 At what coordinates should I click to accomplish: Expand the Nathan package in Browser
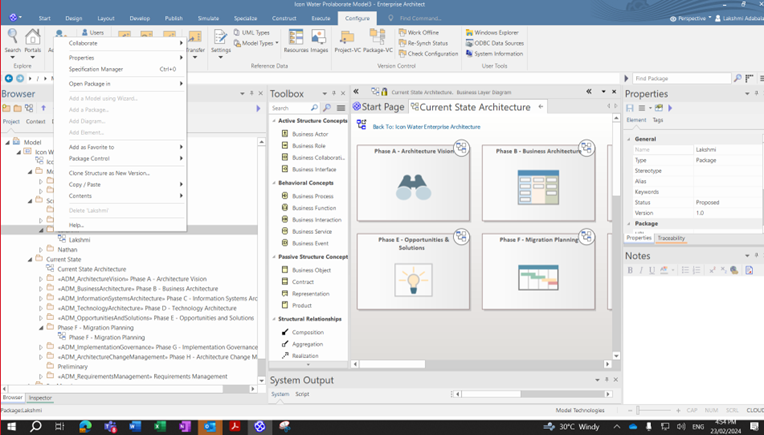coord(41,250)
